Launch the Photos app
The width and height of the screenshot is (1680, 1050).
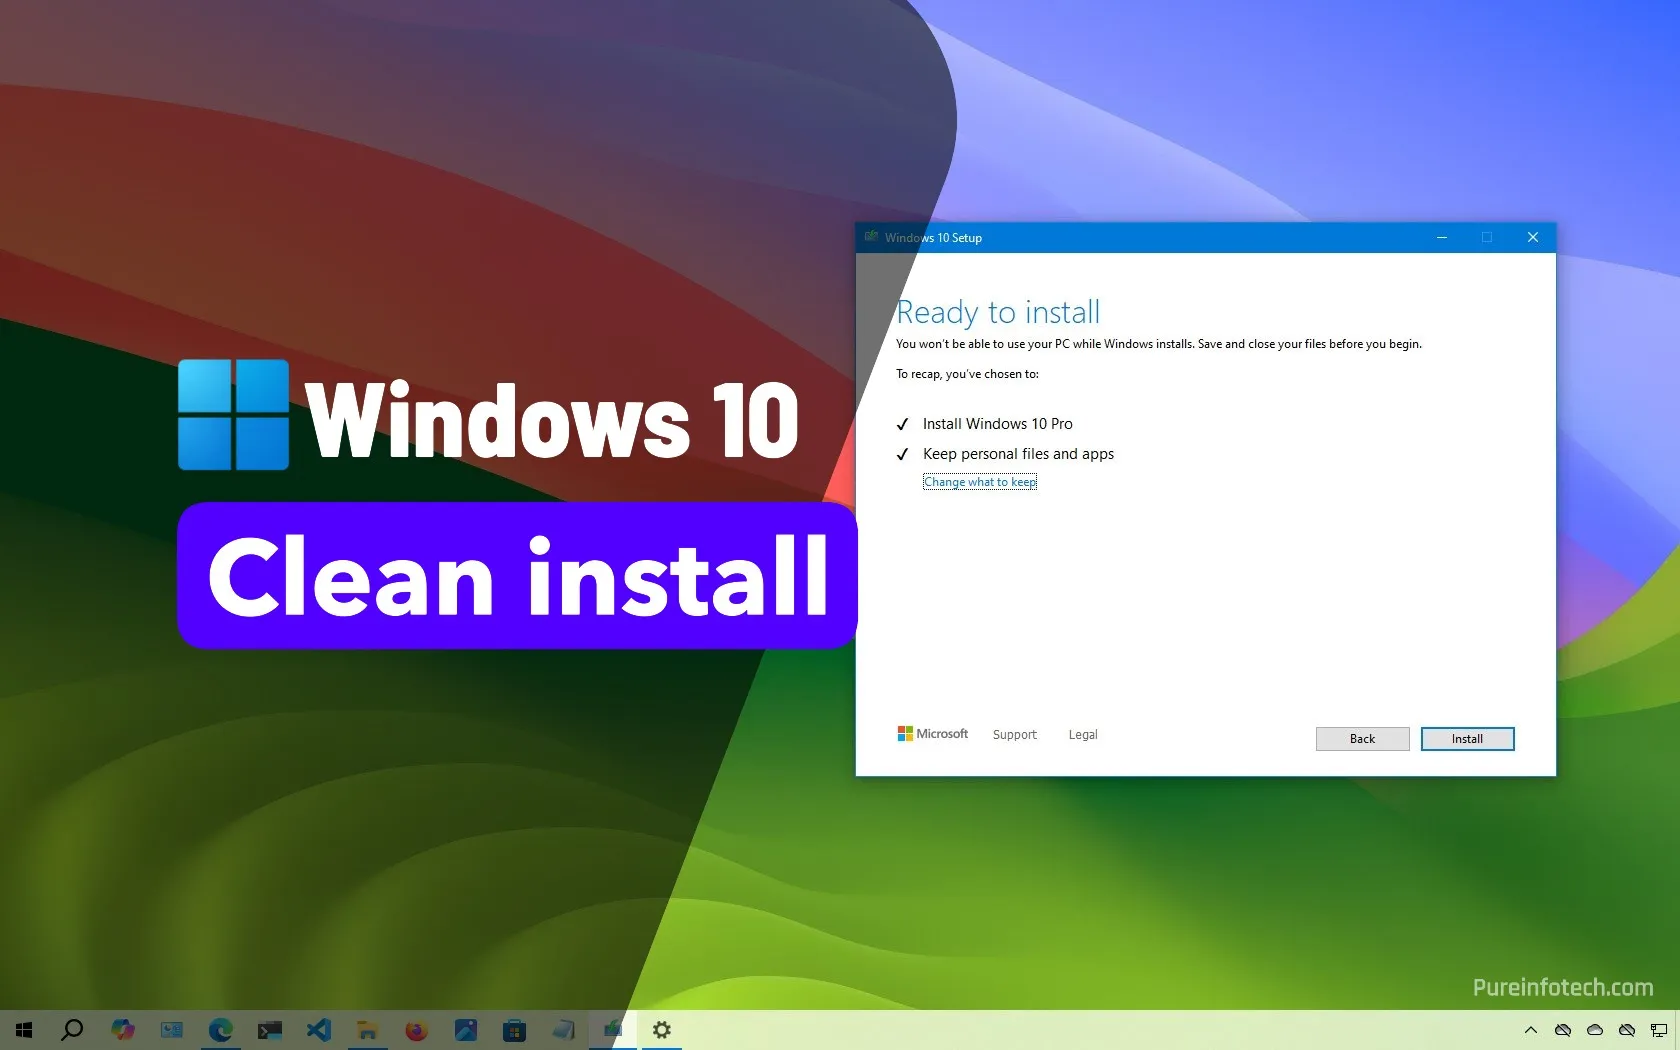pyautogui.click(x=465, y=1030)
